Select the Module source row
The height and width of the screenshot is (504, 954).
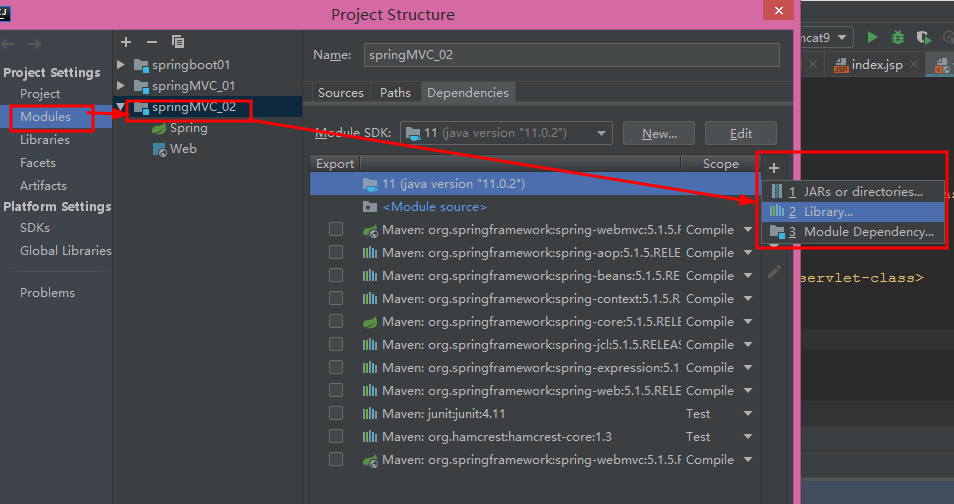click(533, 207)
